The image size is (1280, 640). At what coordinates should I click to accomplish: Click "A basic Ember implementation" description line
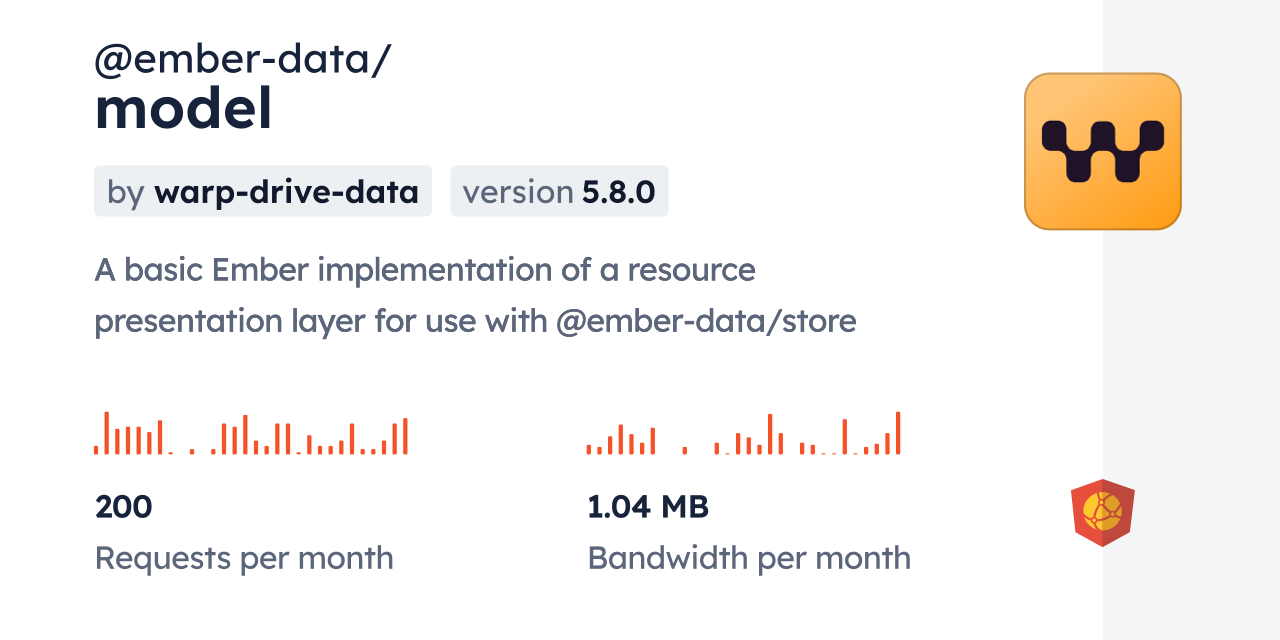coord(425,270)
